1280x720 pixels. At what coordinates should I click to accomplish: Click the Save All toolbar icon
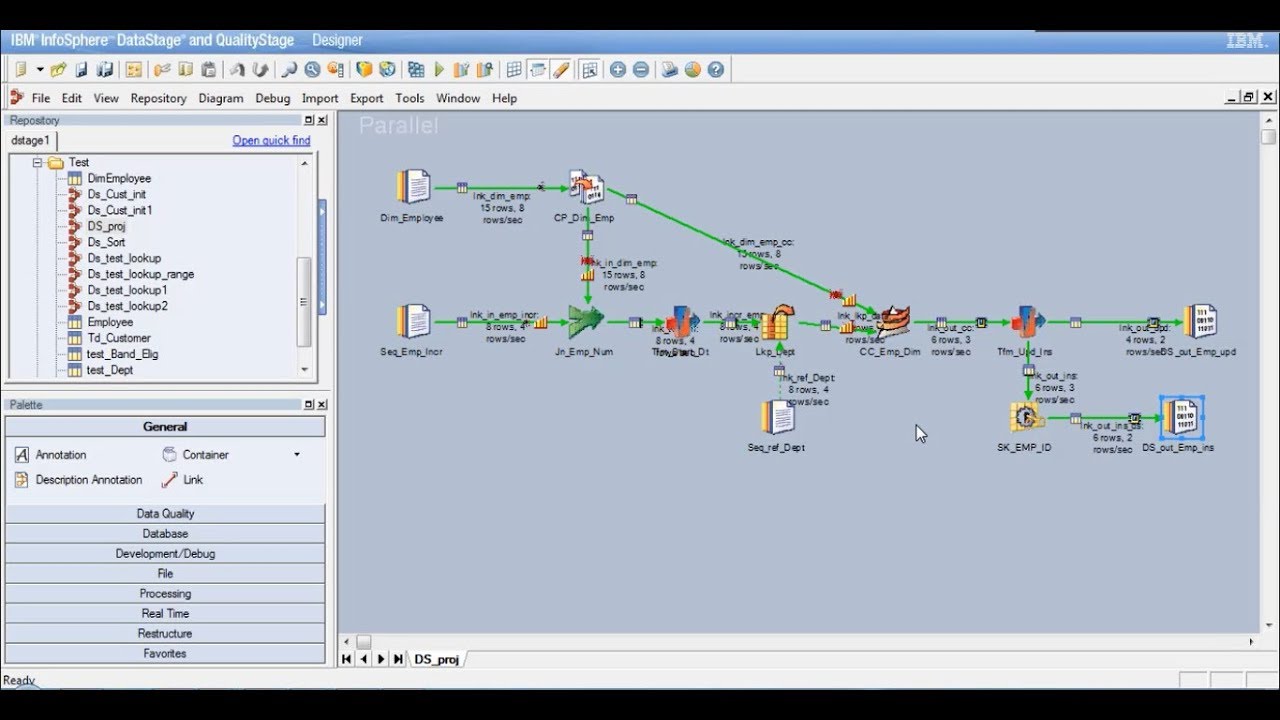tap(104, 70)
